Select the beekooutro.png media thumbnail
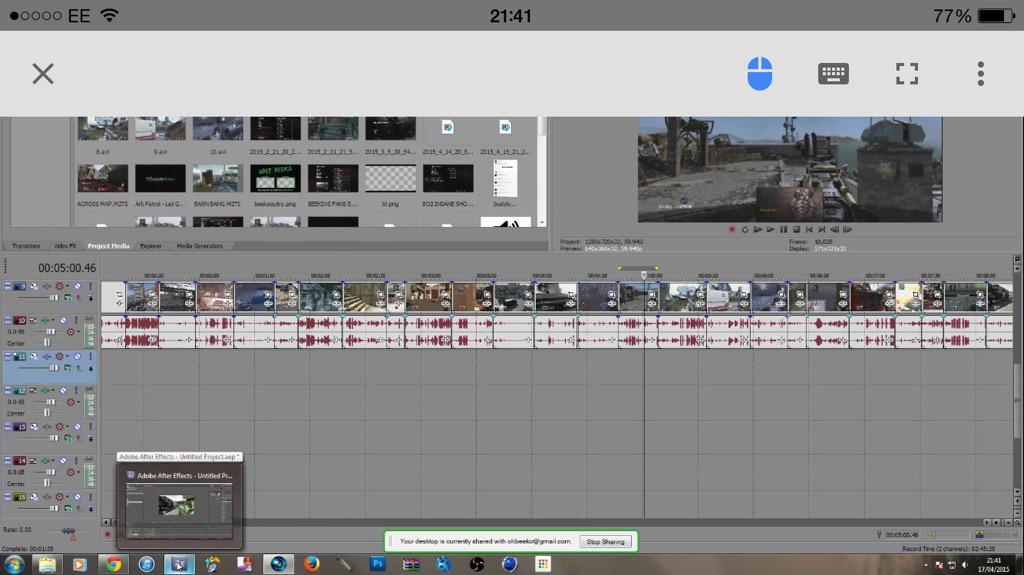 point(275,178)
